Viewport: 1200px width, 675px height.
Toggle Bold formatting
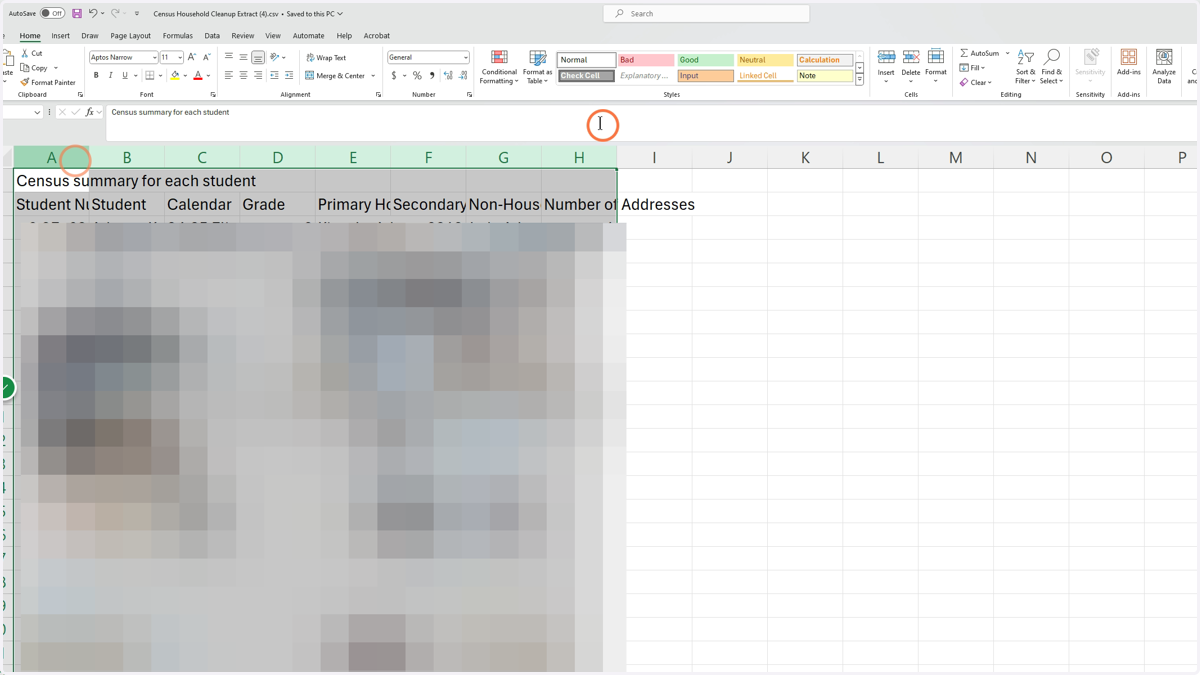click(96, 75)
